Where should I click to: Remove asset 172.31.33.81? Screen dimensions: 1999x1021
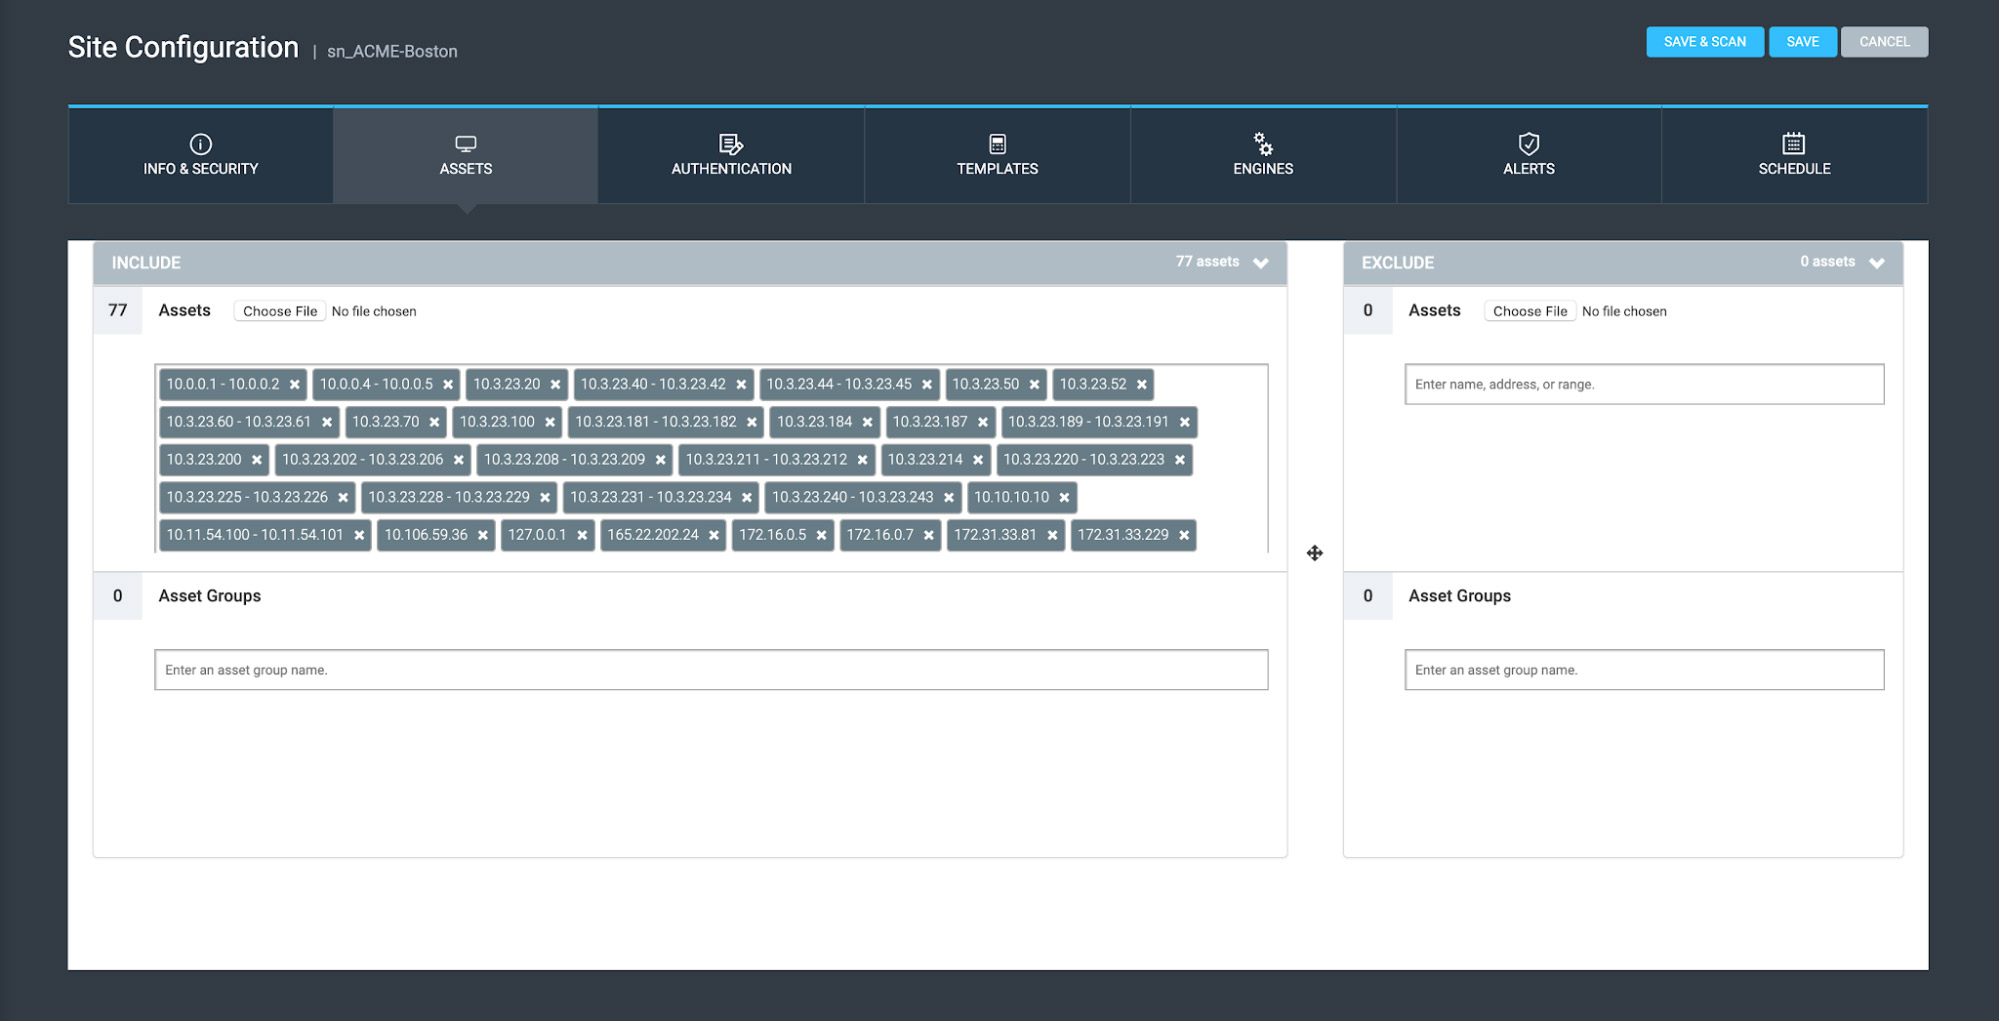(1052, 536)
